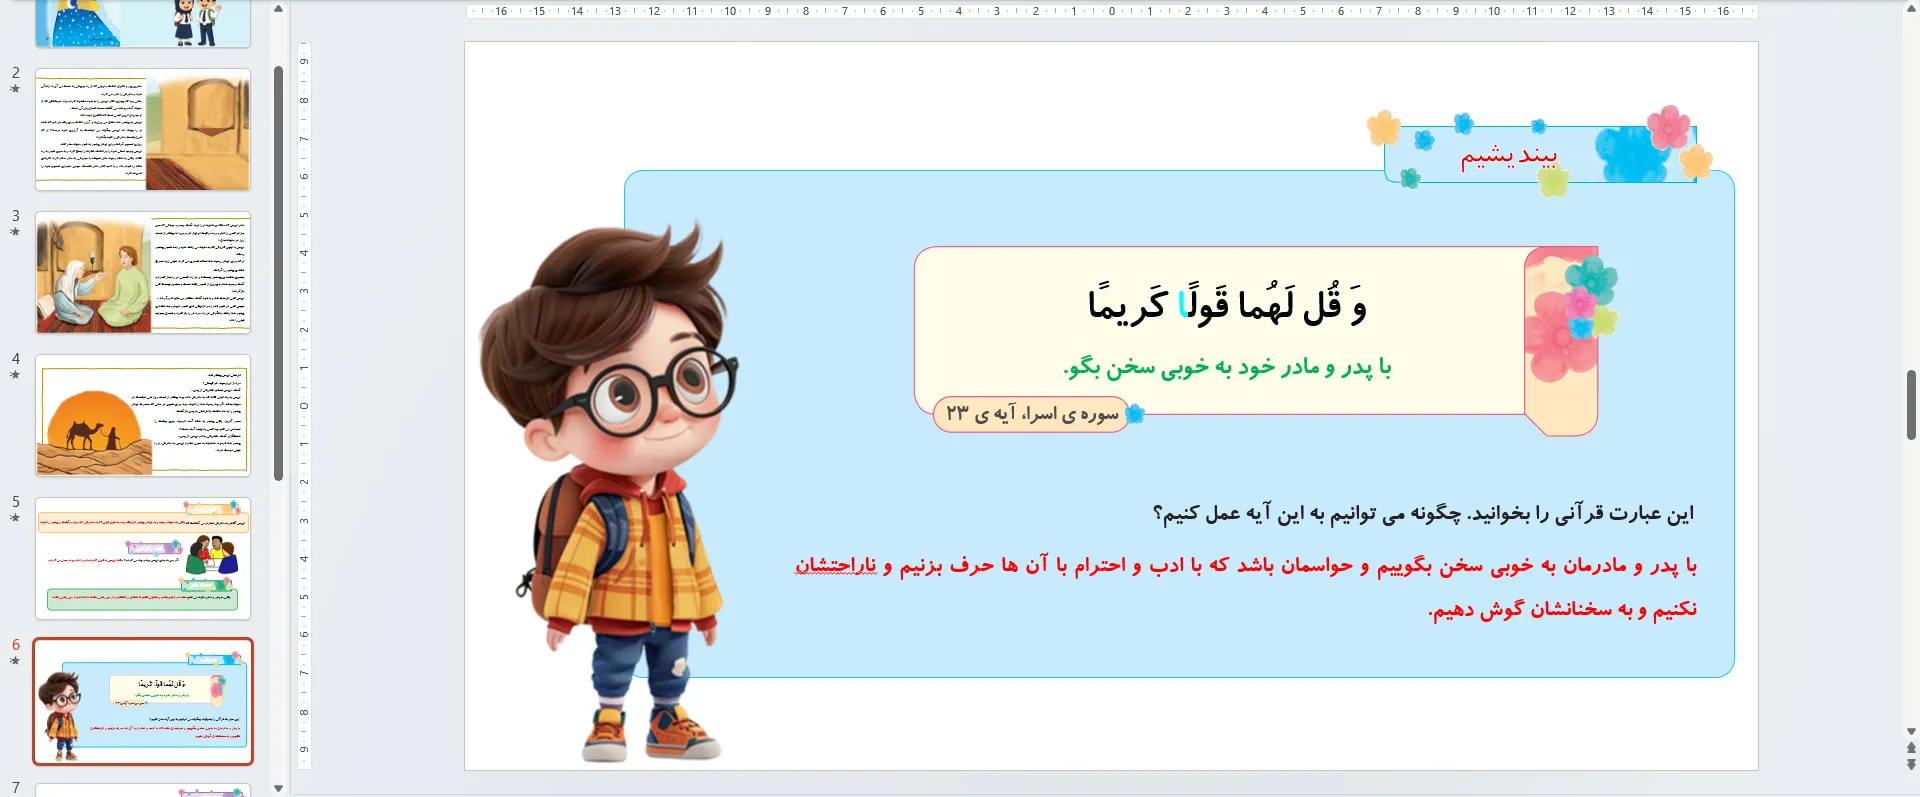Go to previous slide using the double up arrow
The image size is (1920, 797).
[1911, 748]
